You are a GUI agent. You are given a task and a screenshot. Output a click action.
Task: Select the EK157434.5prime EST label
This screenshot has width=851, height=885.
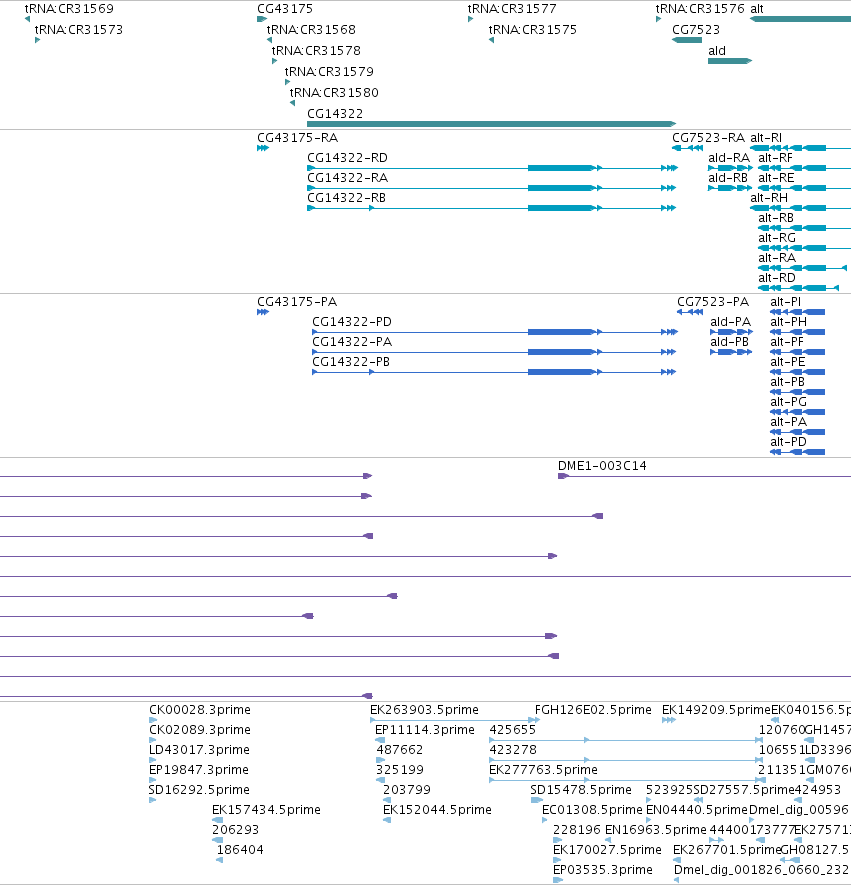pos(266,810)
